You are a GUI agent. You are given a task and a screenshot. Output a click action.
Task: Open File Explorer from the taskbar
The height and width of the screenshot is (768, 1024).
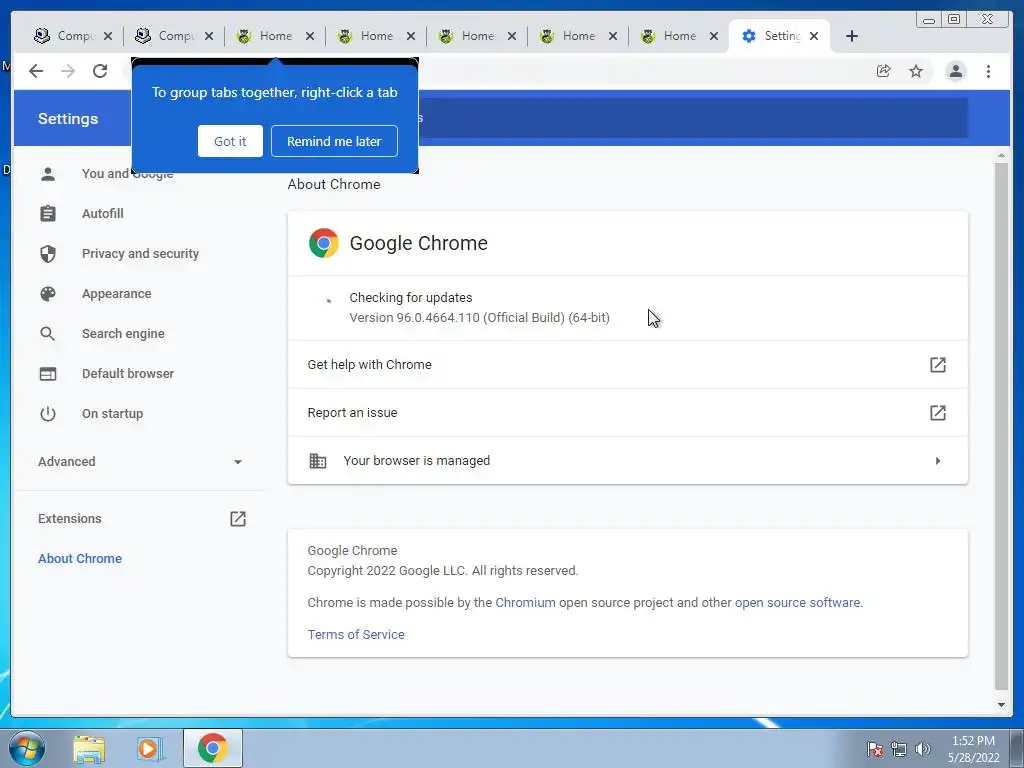pos(89,748)
